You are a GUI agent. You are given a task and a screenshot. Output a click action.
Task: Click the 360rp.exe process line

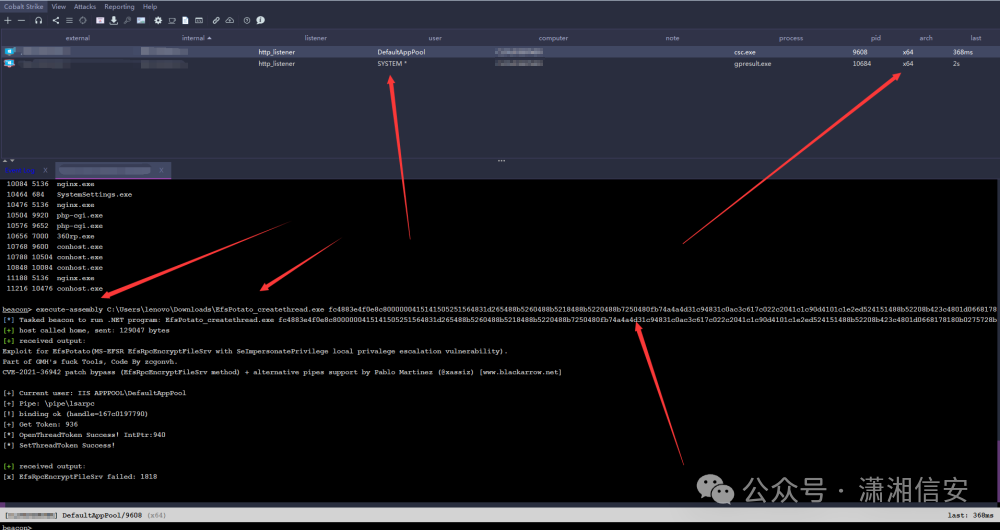tap(50, 236)
